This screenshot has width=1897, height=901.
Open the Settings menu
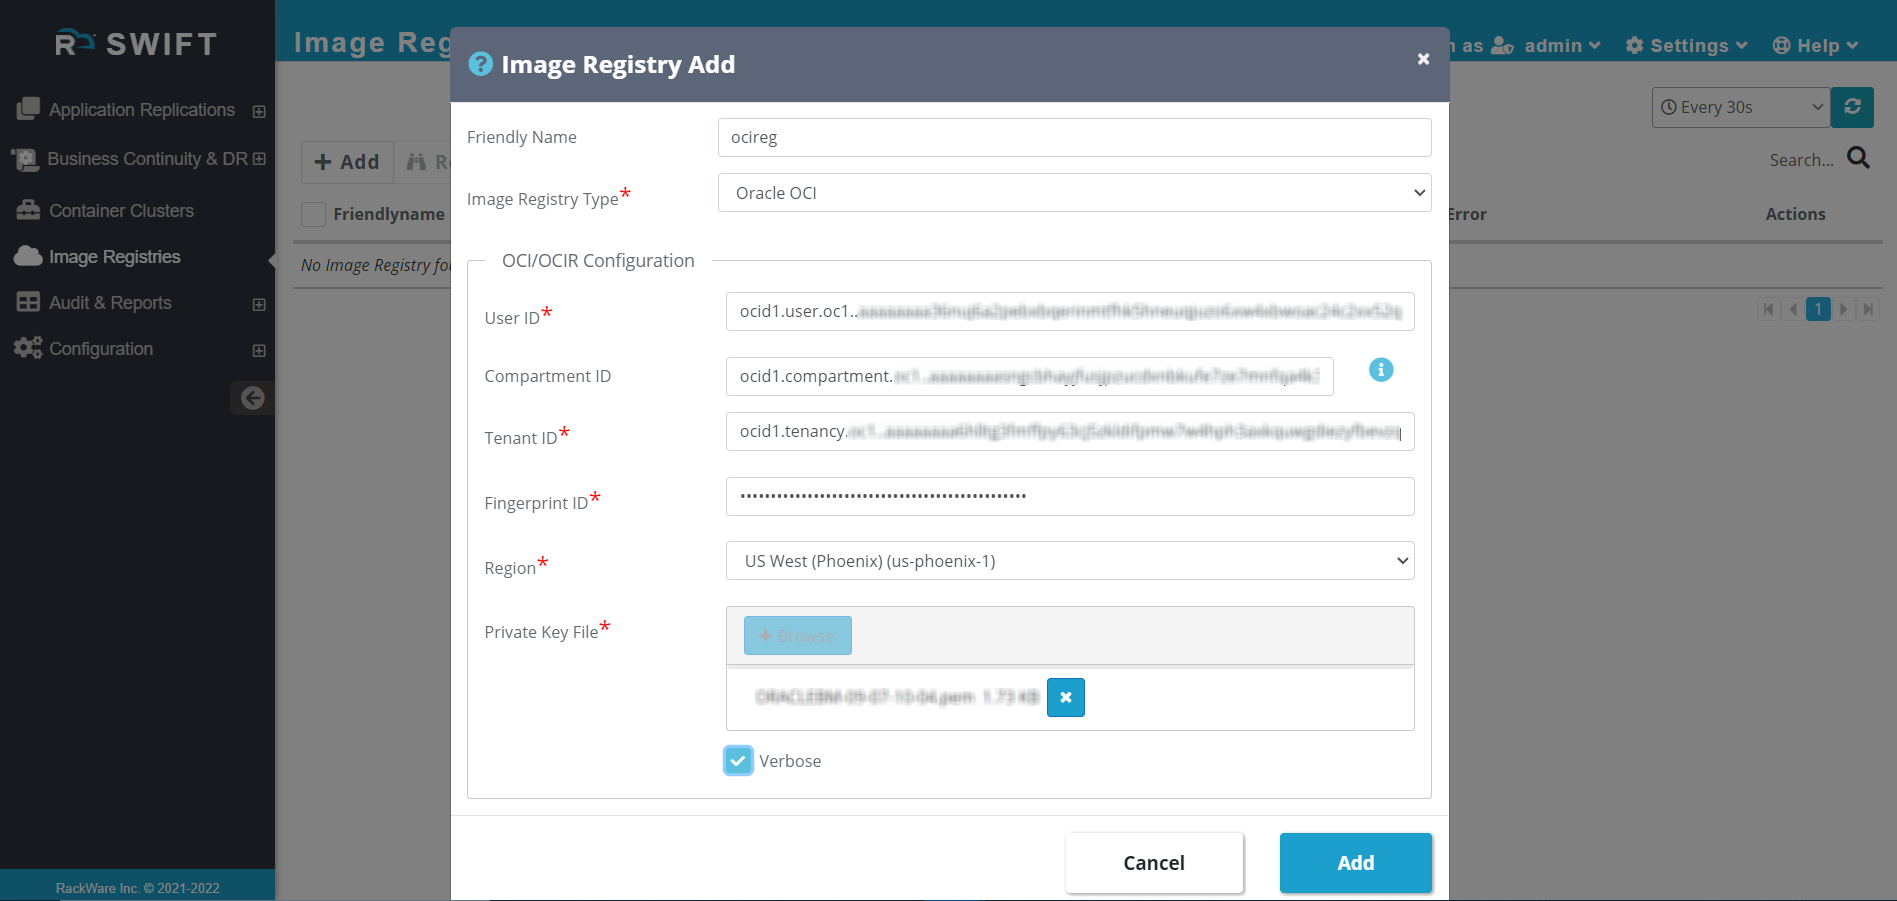coord(1686,45)
